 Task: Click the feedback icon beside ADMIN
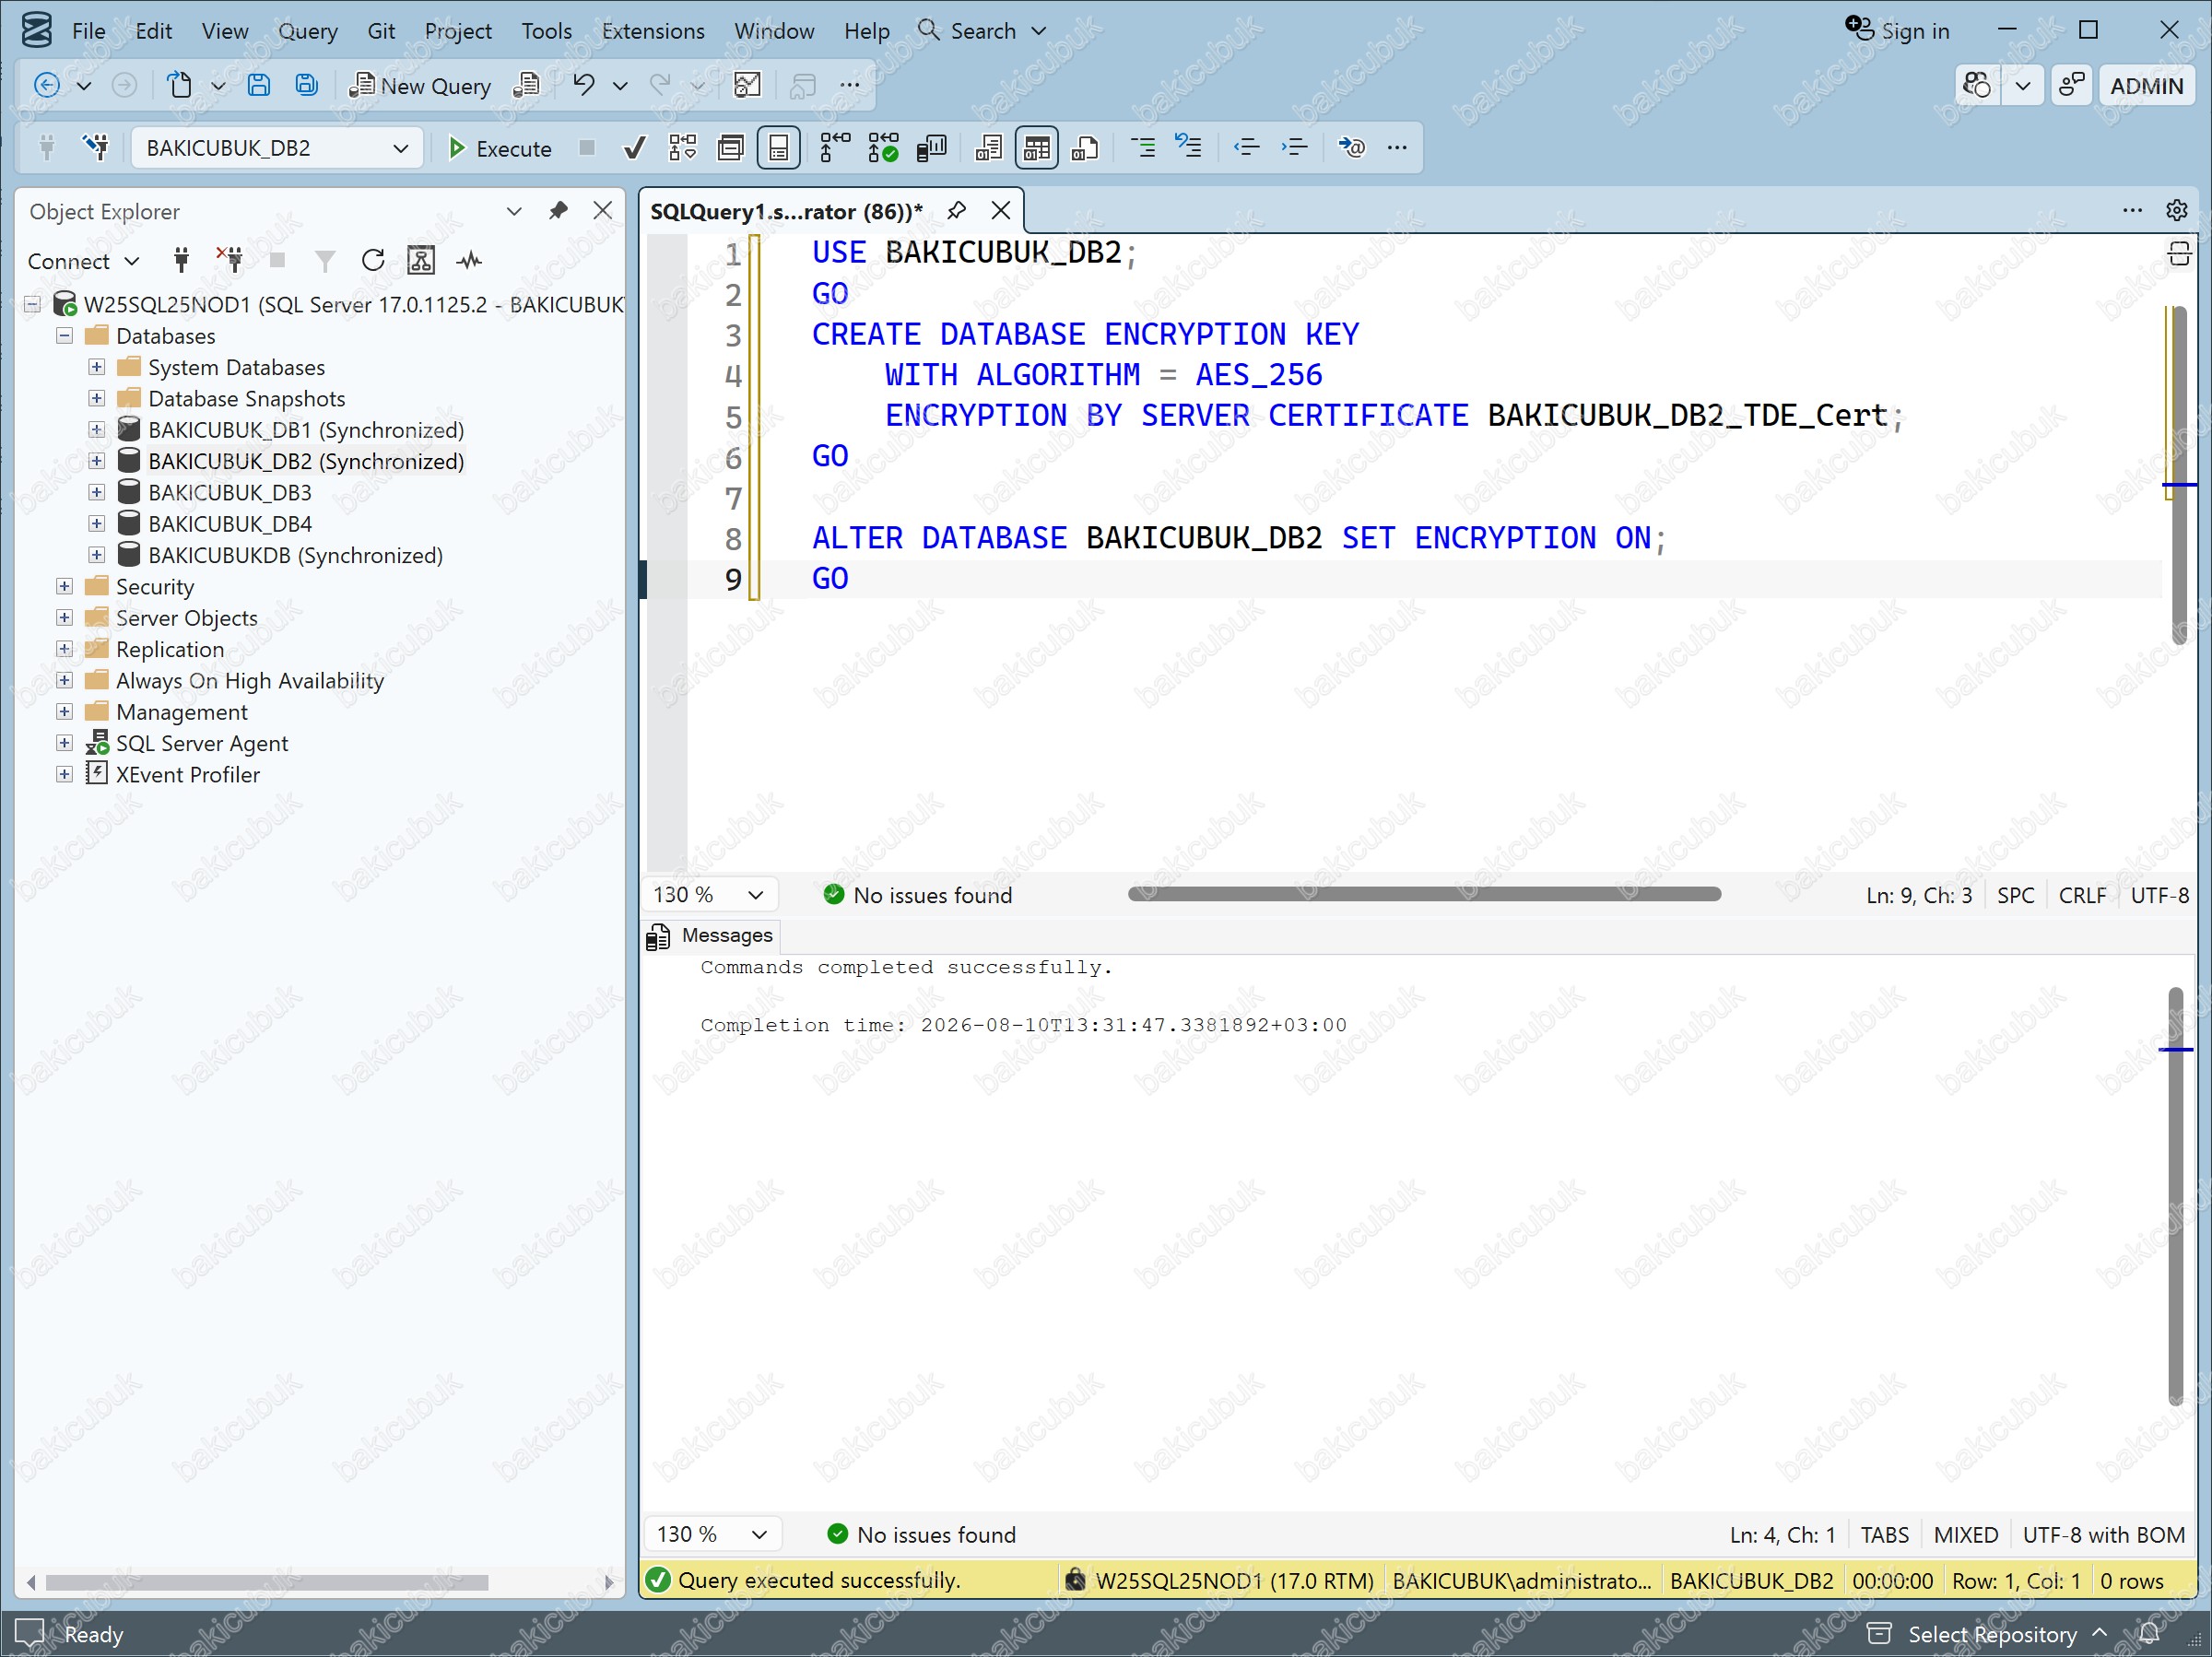[x=2072, y=86]
